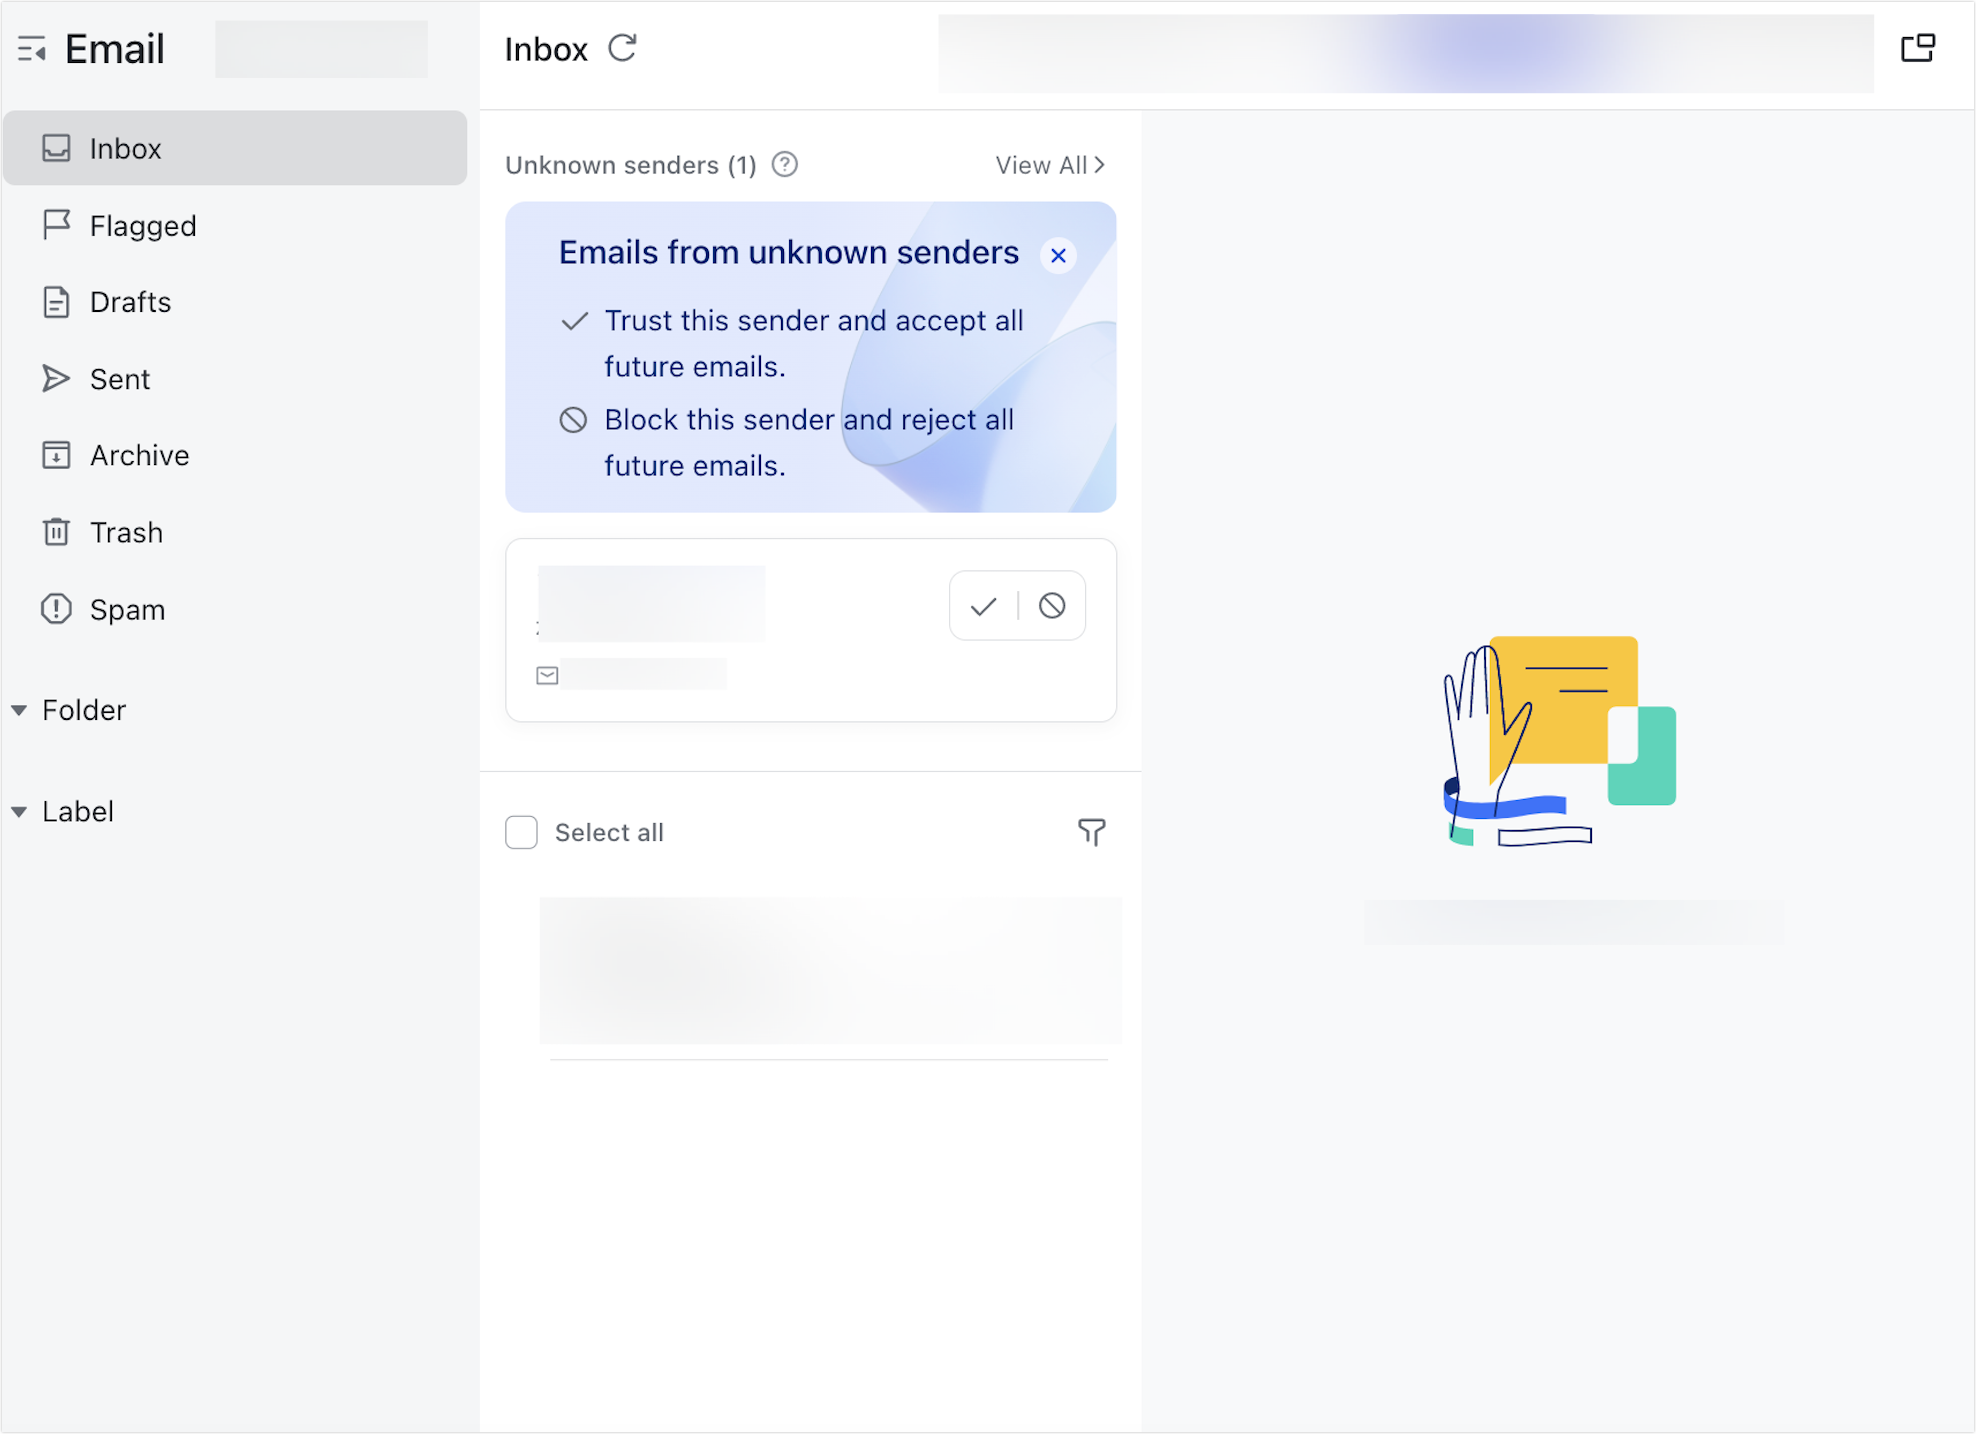
Task: Collapse the Email sidebar
Action: 33,48
